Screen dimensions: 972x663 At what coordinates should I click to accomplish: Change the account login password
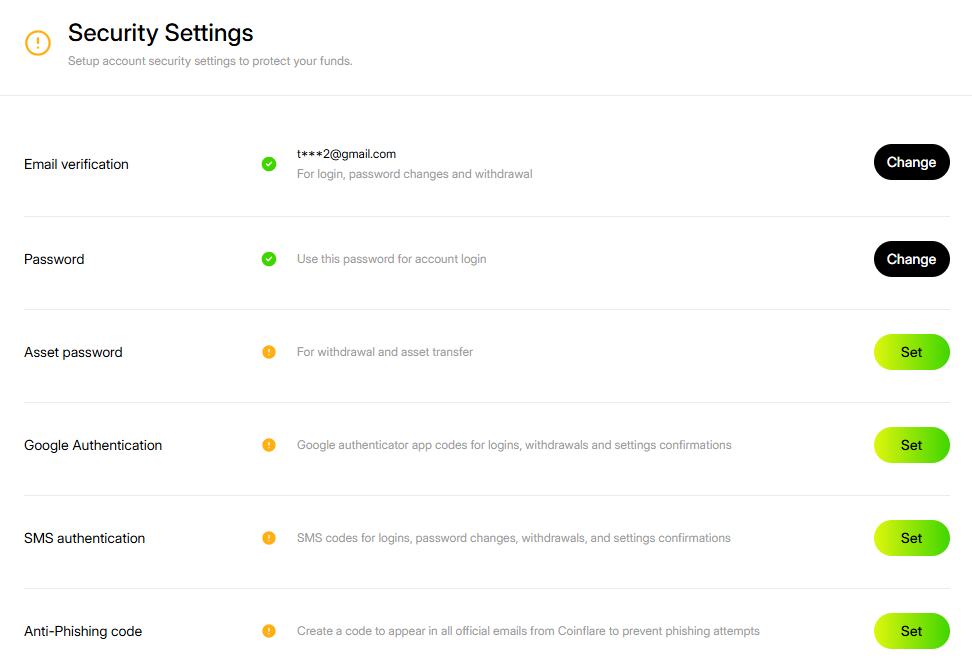pyautogui.click(x=911, y=259)
